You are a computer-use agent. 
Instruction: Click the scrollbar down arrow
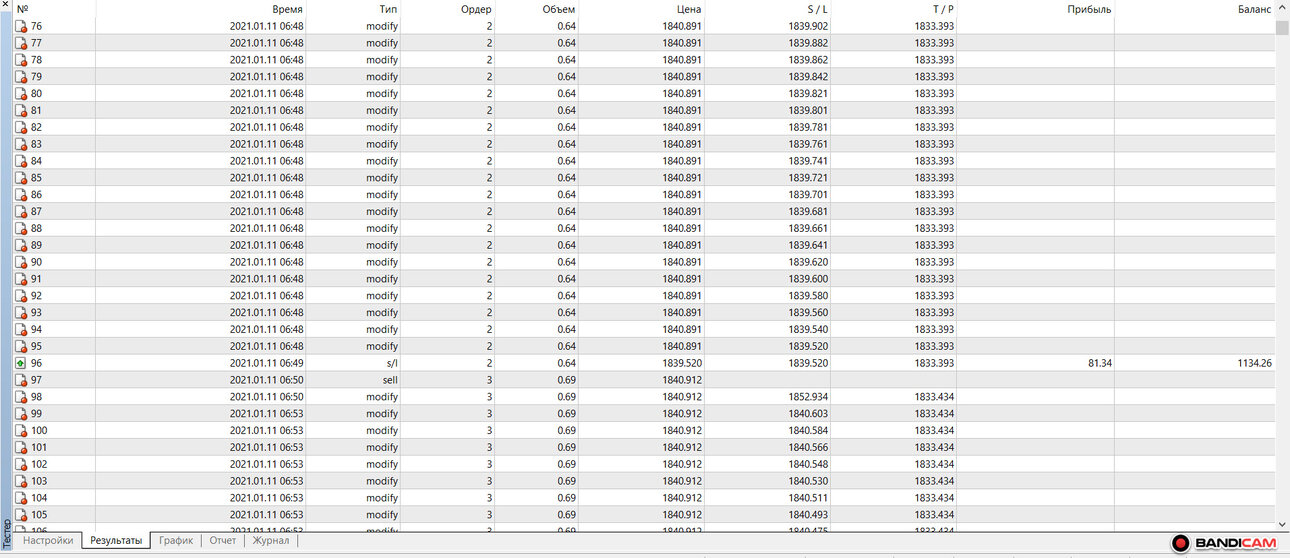click(x=1282, y=523)
